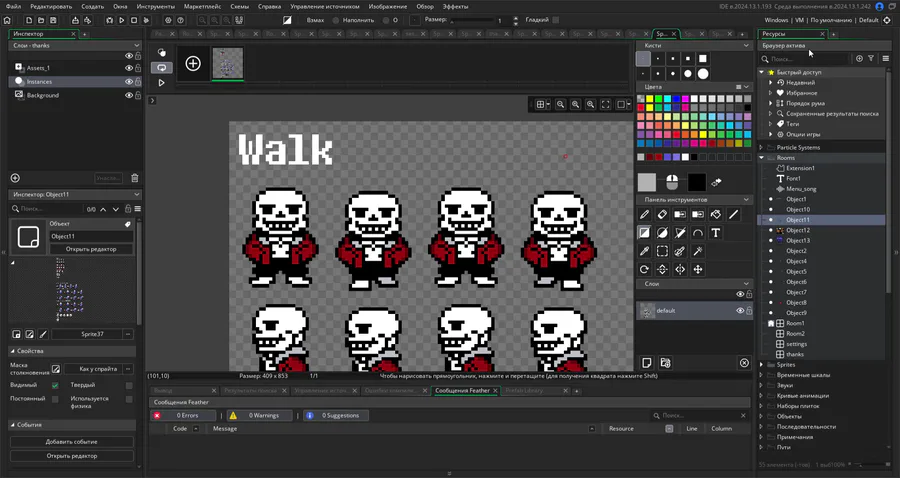Toggle animation loop button
Screen dimensions: 900x478
click(161, 68)
